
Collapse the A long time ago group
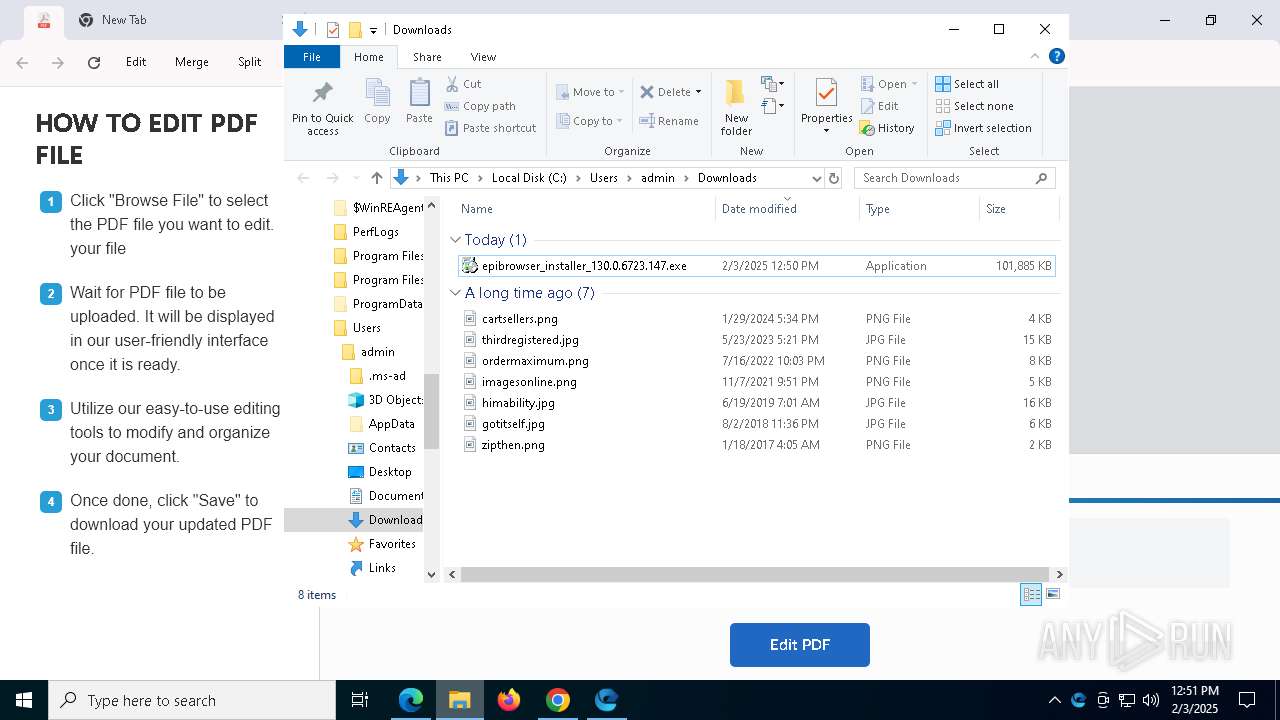[x=455, y=293]
